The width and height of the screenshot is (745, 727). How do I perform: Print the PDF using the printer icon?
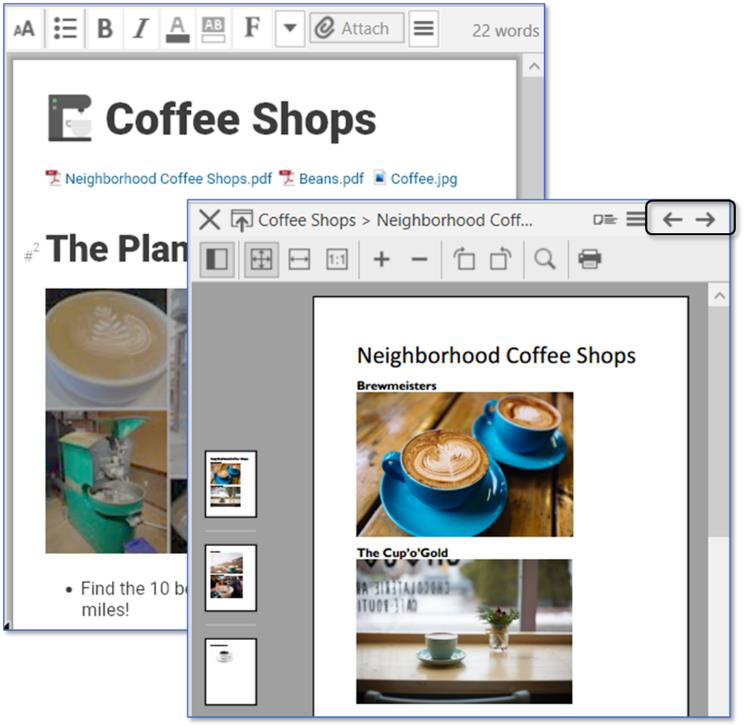(x=590, y=260)
